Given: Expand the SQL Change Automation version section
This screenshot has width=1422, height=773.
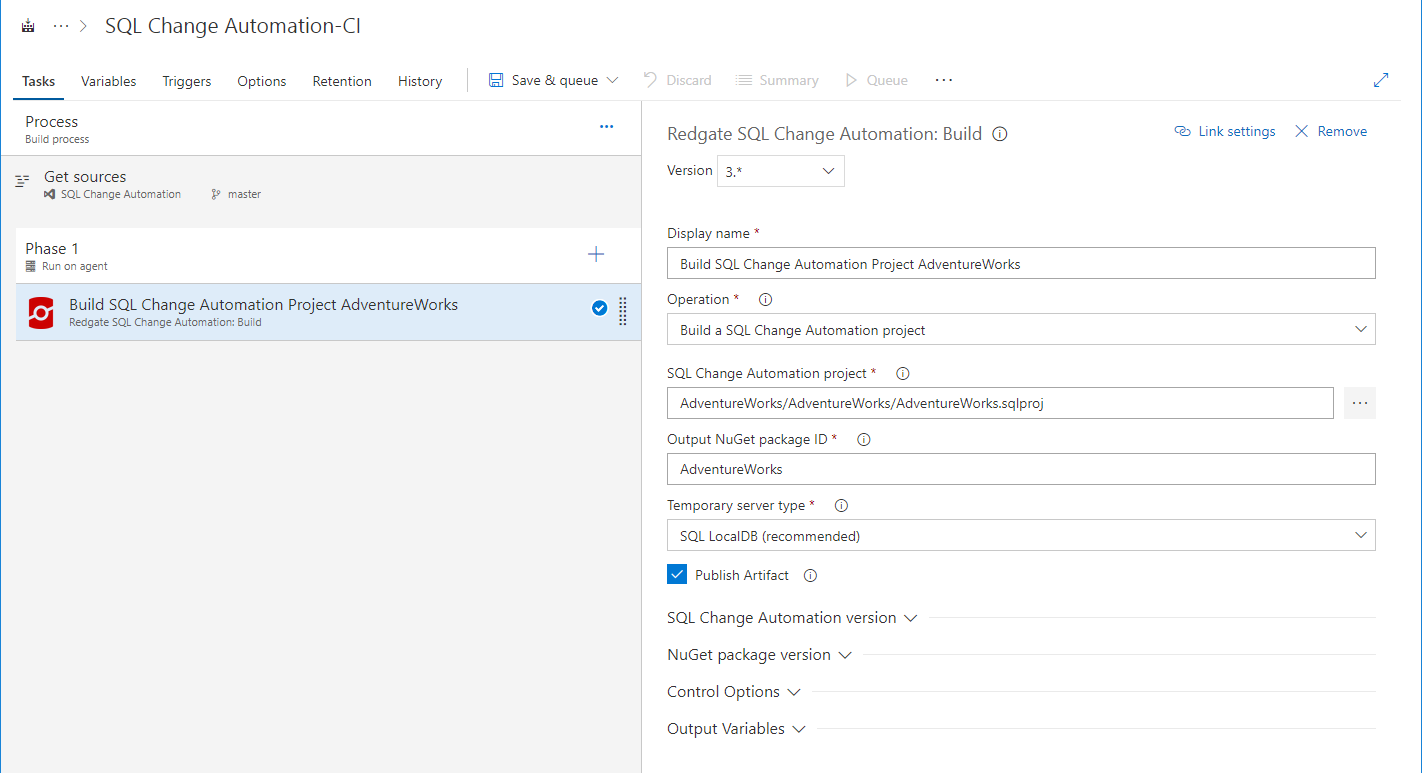Looking at the screenshot, I should click(x=792, y=618).
